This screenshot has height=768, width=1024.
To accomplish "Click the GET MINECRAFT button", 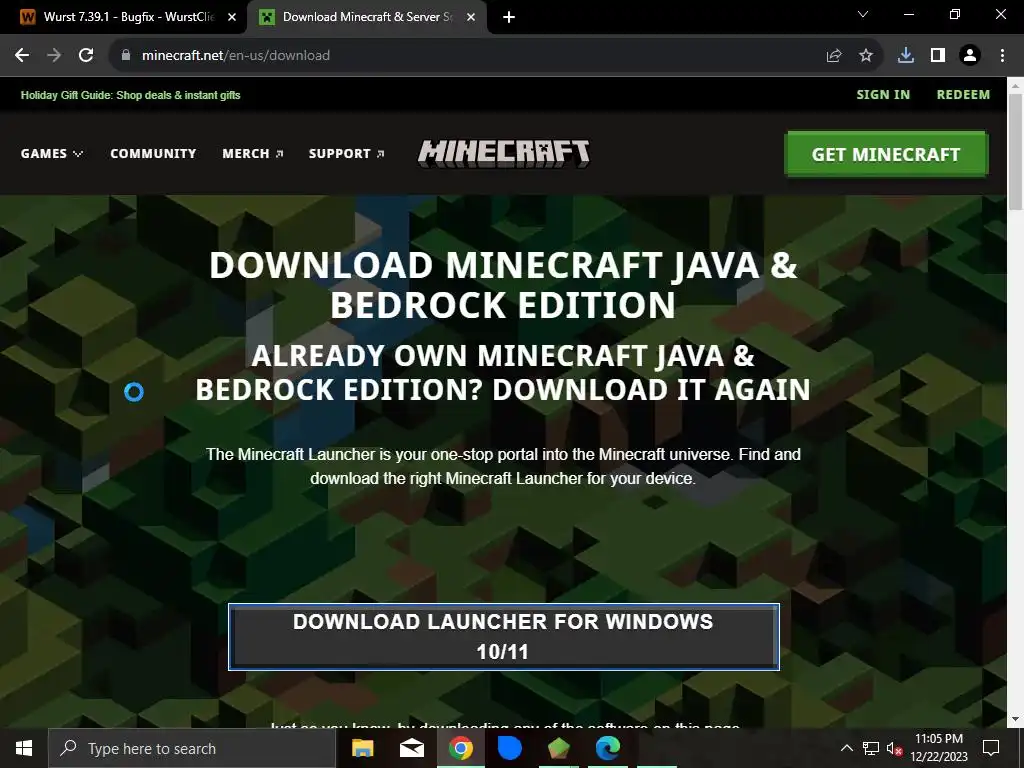I will click(886, 154).
